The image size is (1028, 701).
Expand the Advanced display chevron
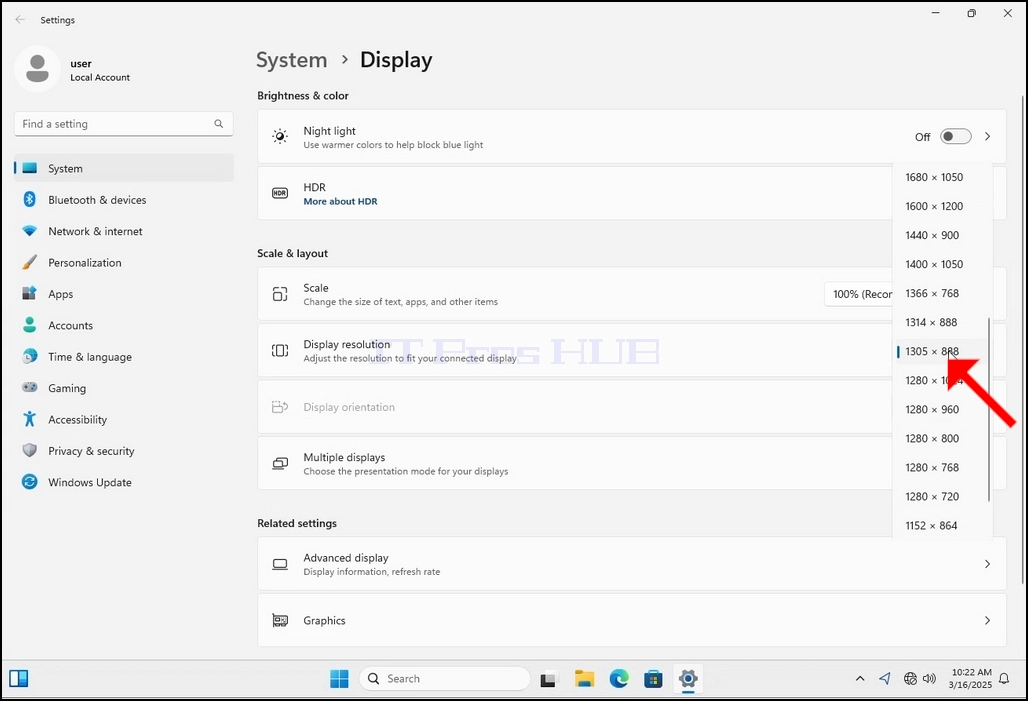(x=987, y=564)
